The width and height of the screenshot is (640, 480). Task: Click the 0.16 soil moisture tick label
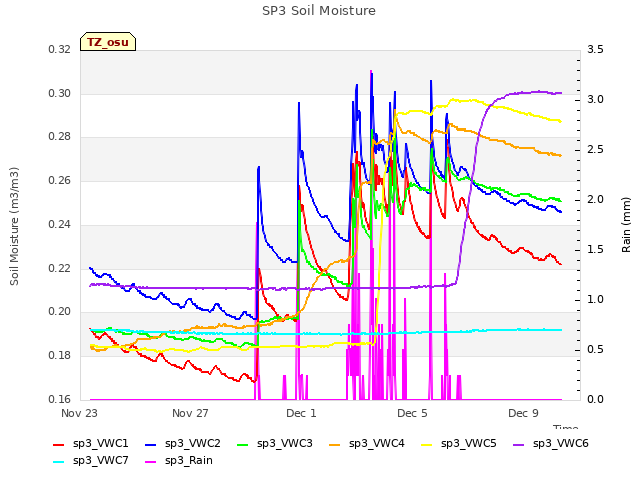pyautogui.click(x=60, y=399)
